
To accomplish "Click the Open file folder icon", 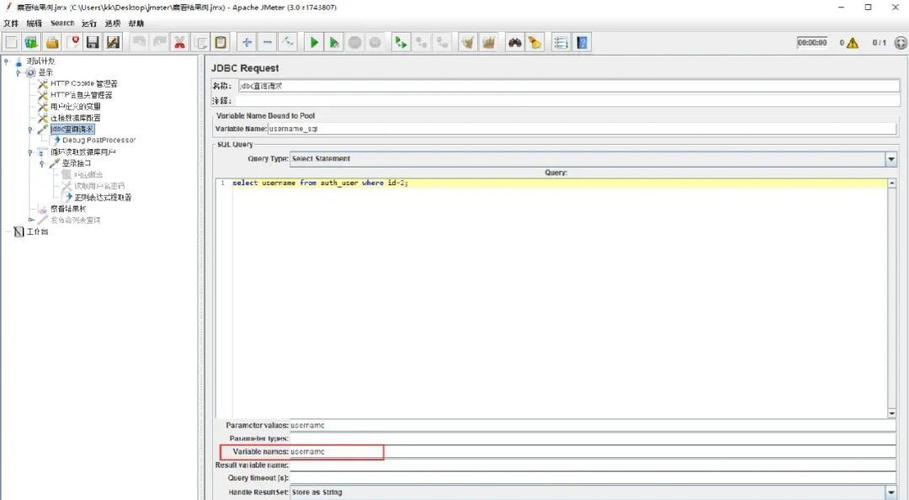I will 52,42.
